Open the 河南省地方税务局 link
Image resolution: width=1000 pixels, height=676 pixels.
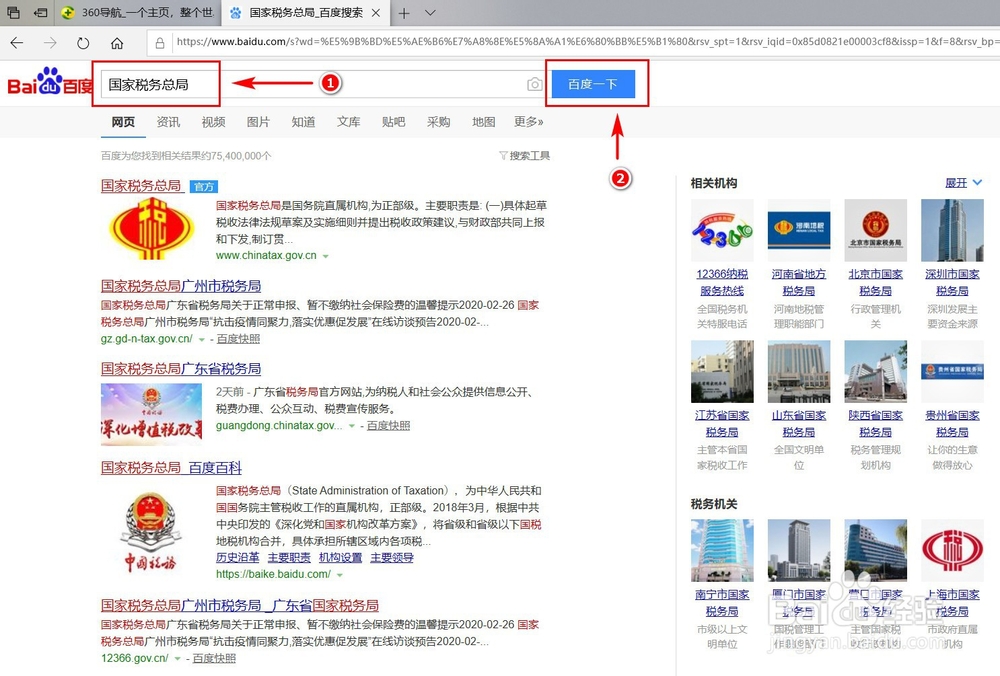coord(798,282)
